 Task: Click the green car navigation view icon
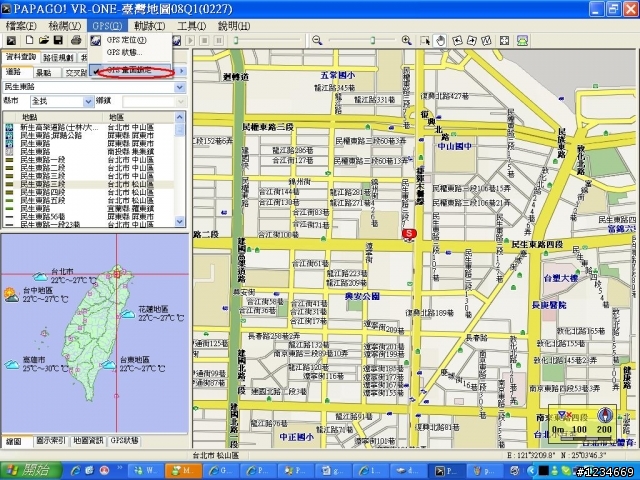point(522,40)
